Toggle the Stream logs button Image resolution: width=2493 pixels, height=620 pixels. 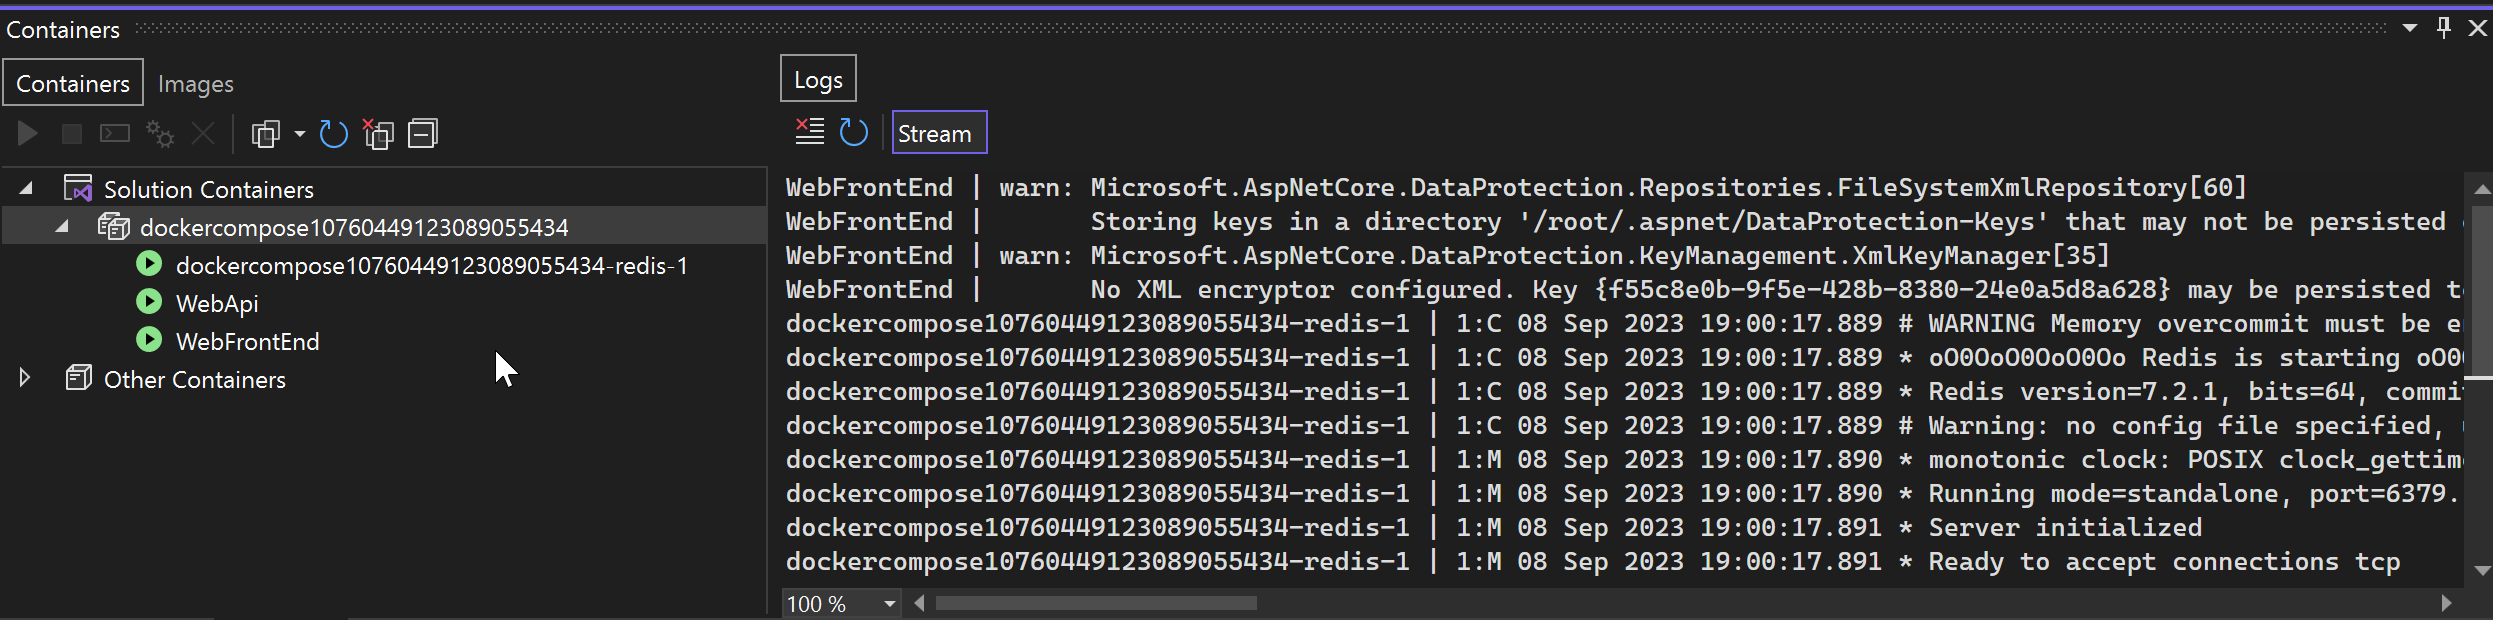point(939,132)
